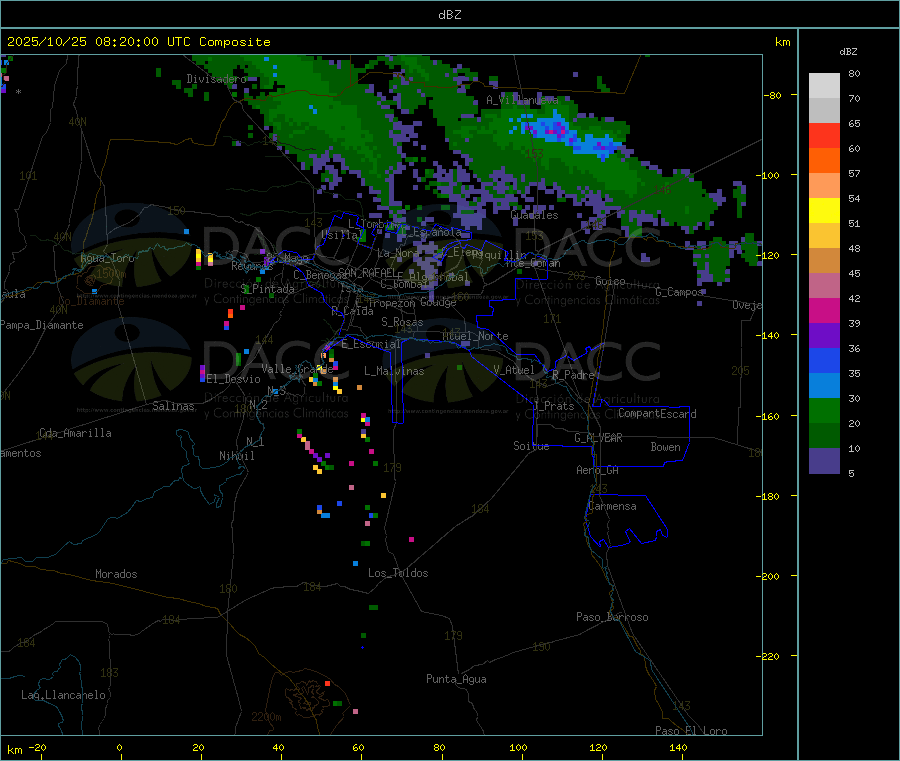
Task: Click the CompantEscard label
Action: (657, 414)
